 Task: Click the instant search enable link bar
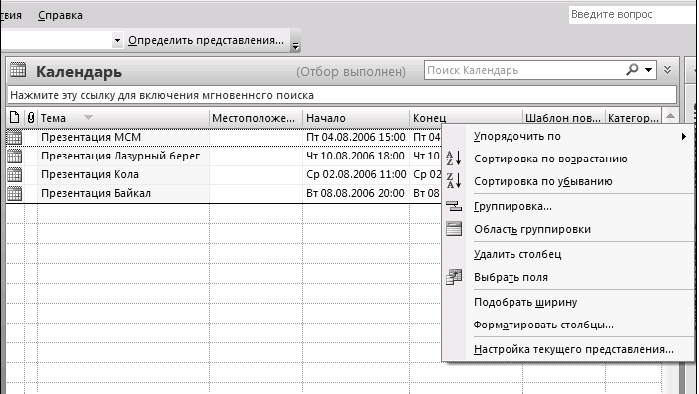[342, 95]
